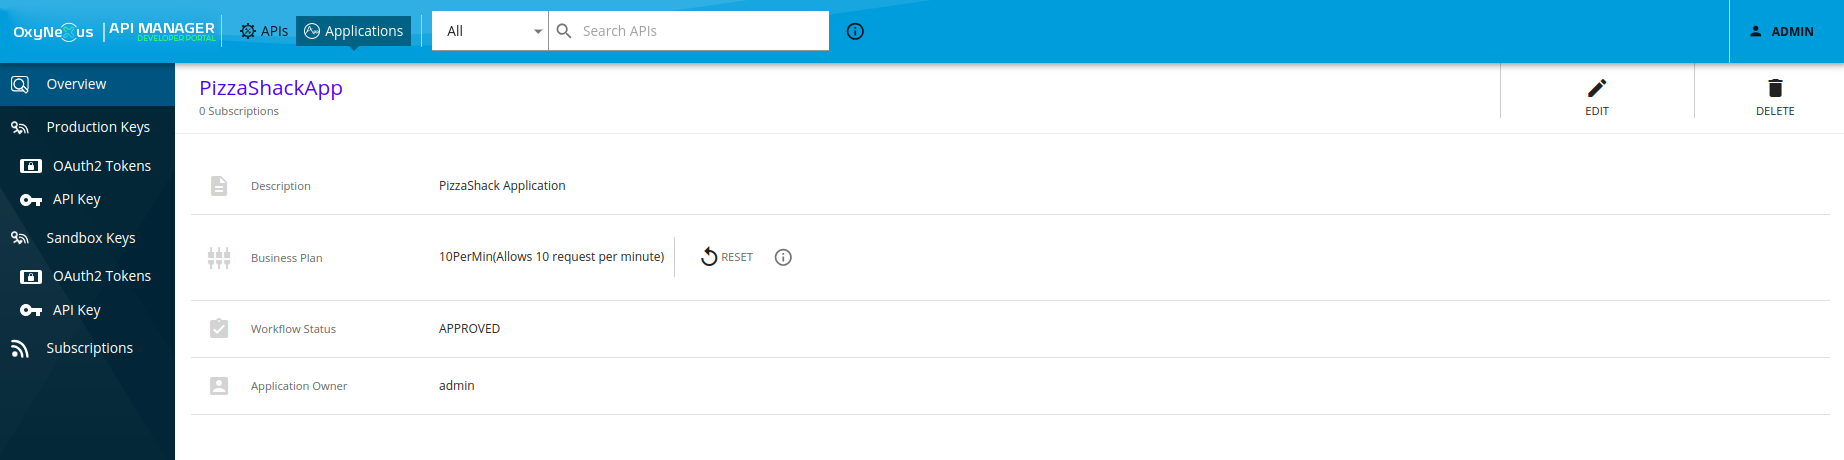Open the business plan info icon
Viewport: 1844px width, 460px height.
(783, 257)
